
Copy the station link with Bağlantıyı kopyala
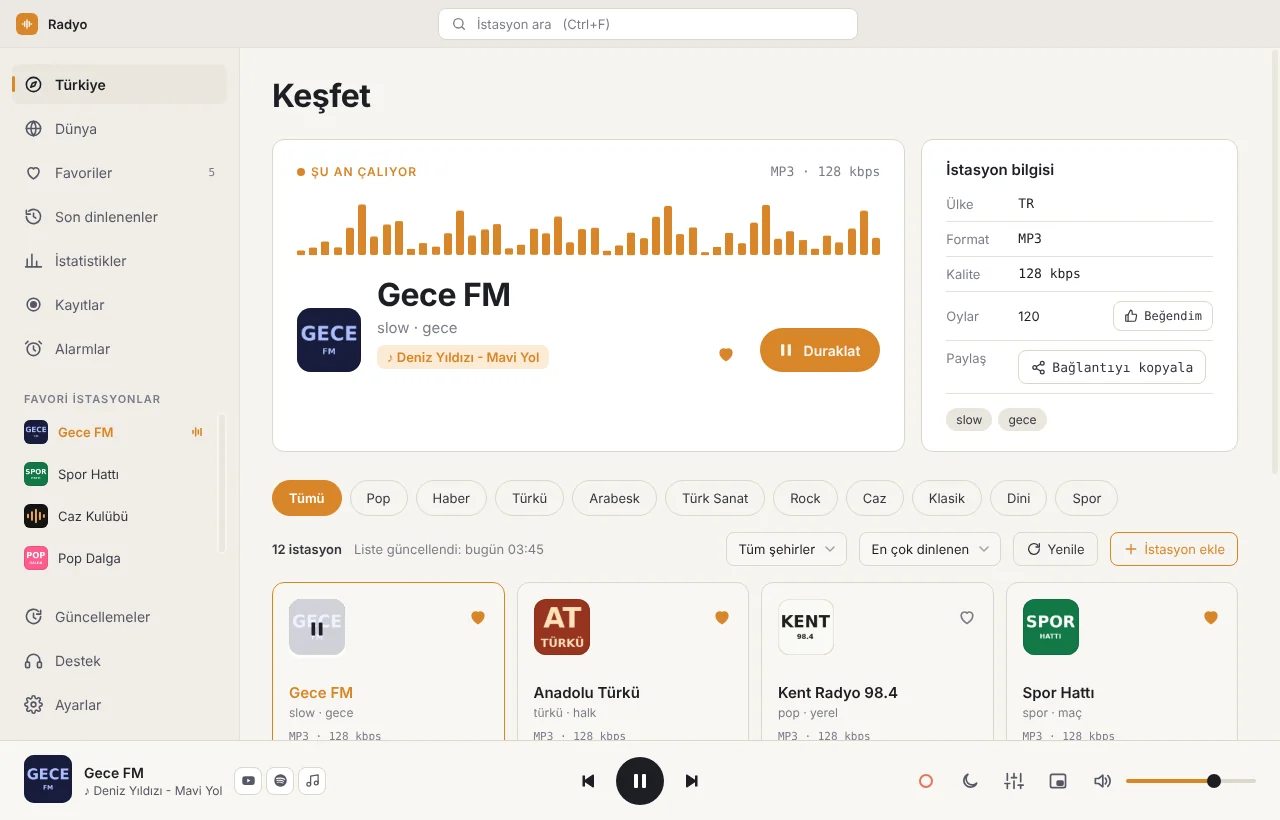click(x=1112, y=367)
